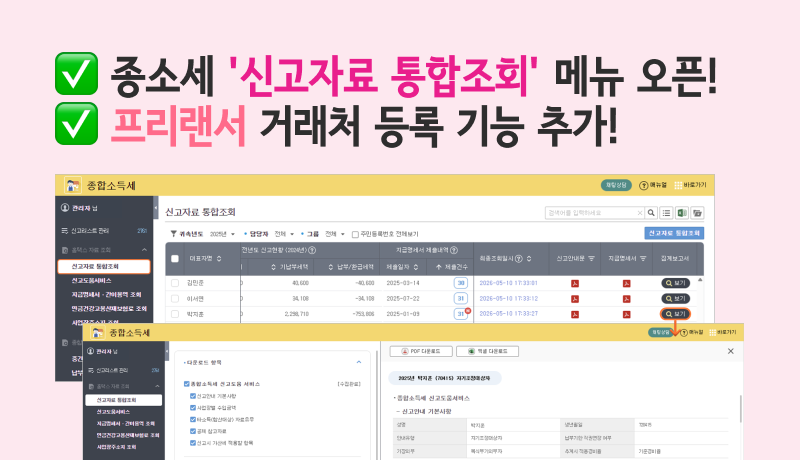This screenshot has height=460, width=800.
Task: Clear the search field with the X icon
Action: pyautogui.click(x=640, y=213)
